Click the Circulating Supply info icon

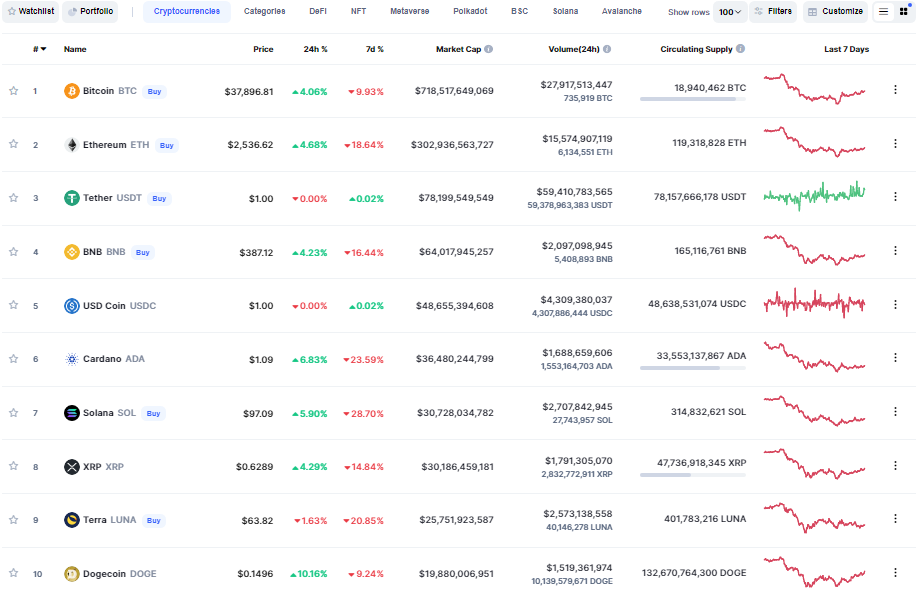740,49
